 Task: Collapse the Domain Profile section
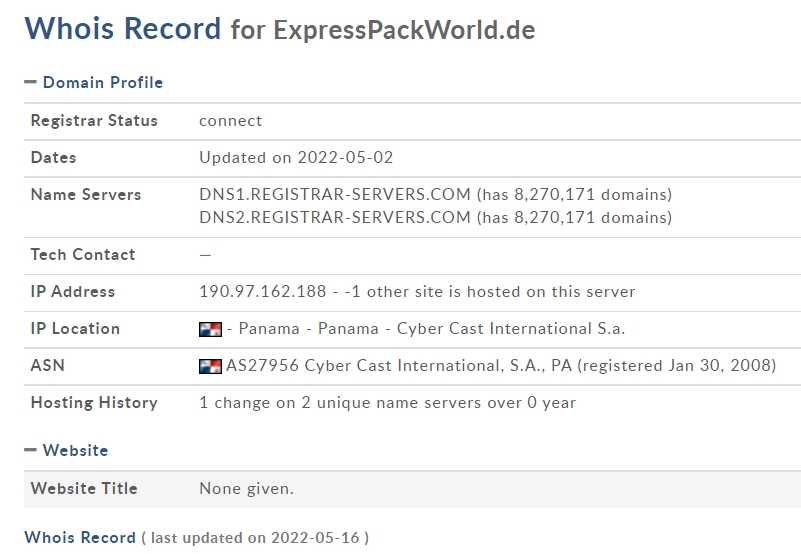point(30,82)
